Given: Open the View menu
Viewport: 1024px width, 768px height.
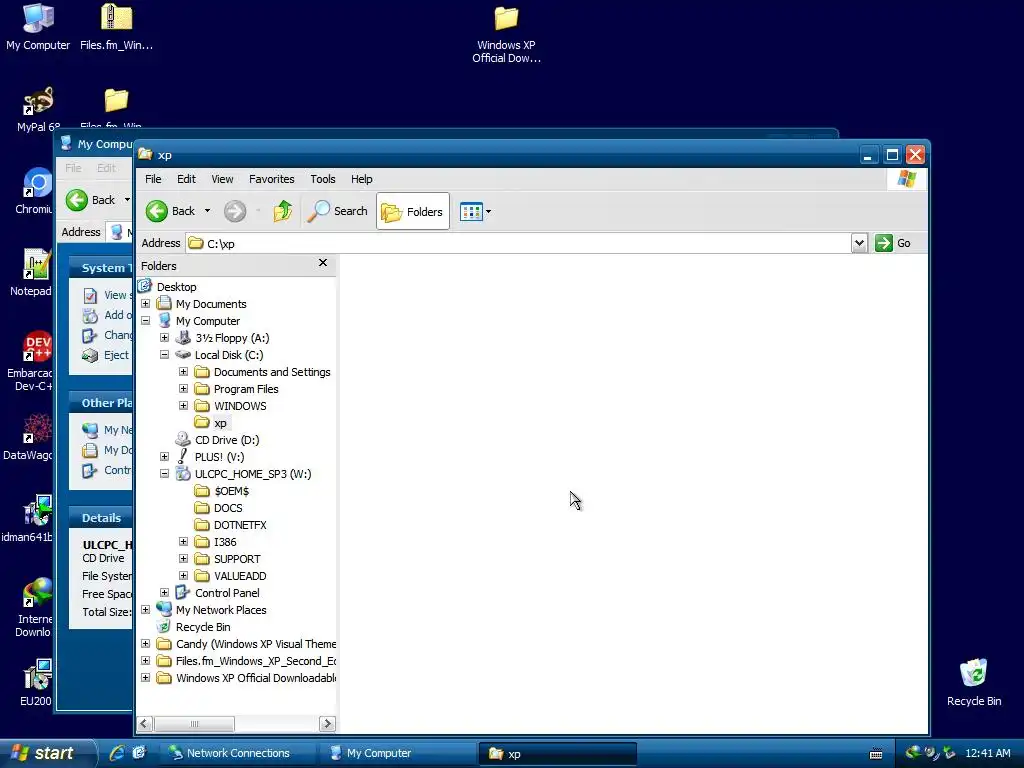Looking at the screenshot, I should (x=222, y=179).
